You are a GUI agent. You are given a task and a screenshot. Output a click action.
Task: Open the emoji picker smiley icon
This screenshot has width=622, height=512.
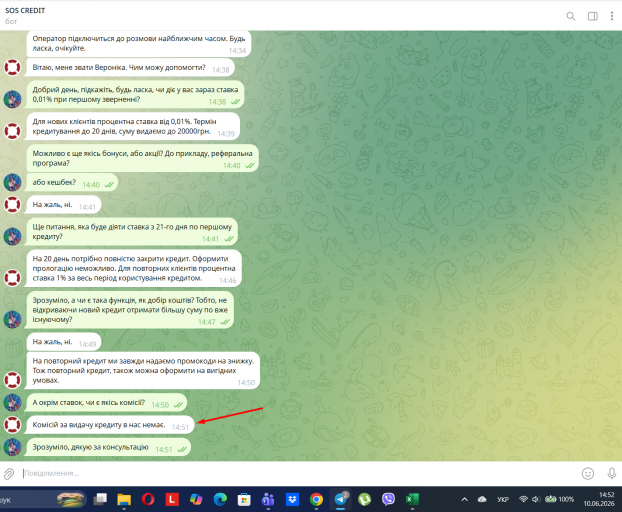587,473
